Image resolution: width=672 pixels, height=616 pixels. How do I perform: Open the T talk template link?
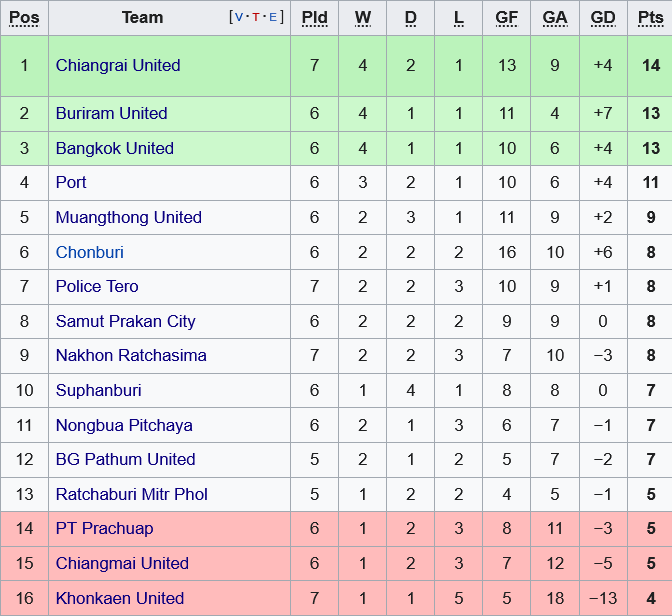[x=258, y=17]
